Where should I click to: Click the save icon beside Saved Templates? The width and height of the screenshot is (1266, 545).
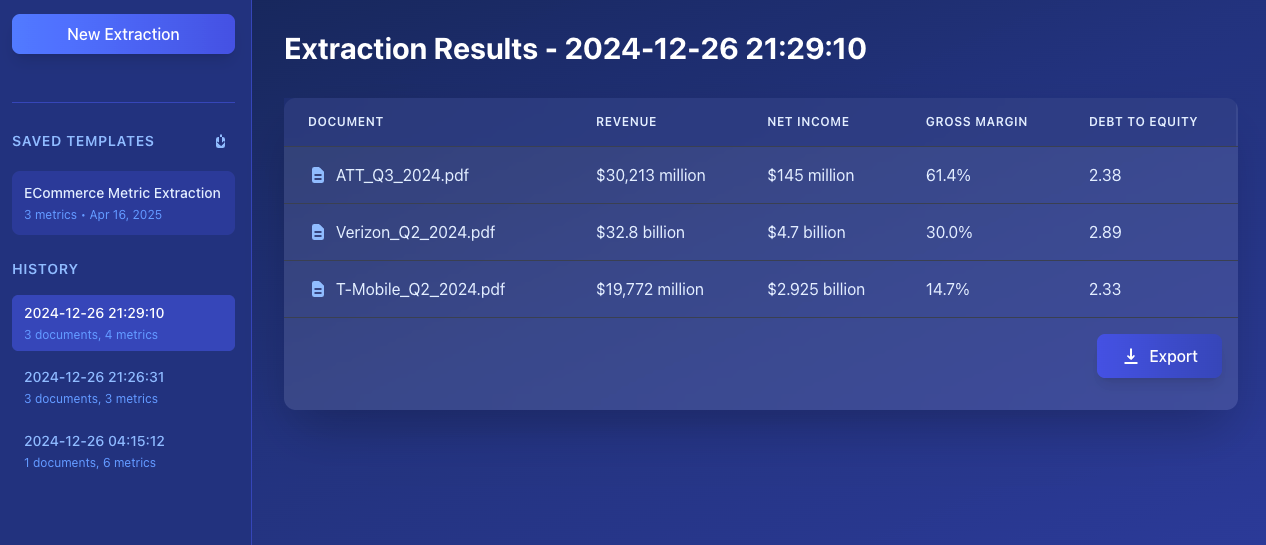220,142
